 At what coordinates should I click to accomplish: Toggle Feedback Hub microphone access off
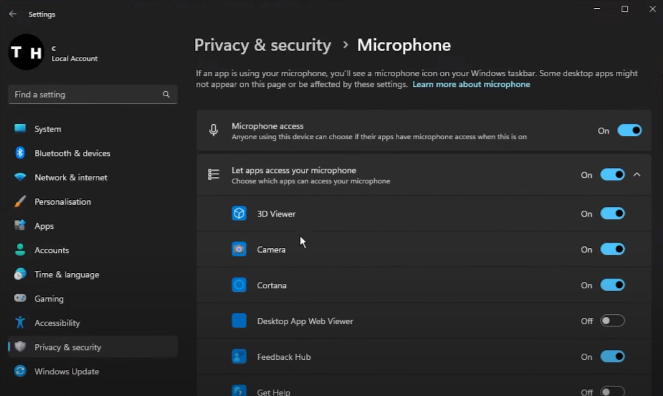[612, 357]
